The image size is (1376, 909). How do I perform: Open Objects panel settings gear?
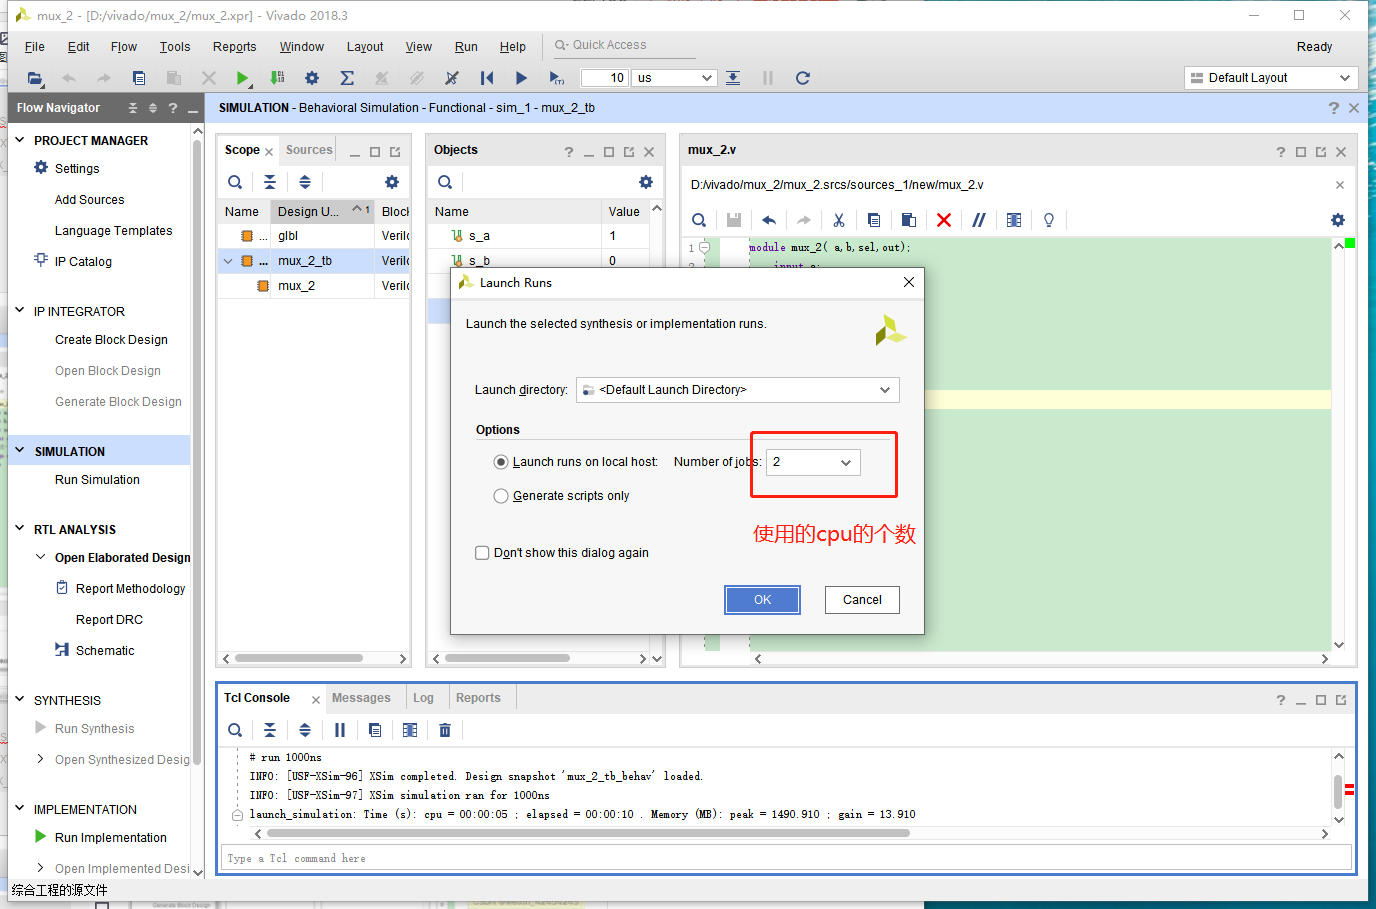[646, 182]
